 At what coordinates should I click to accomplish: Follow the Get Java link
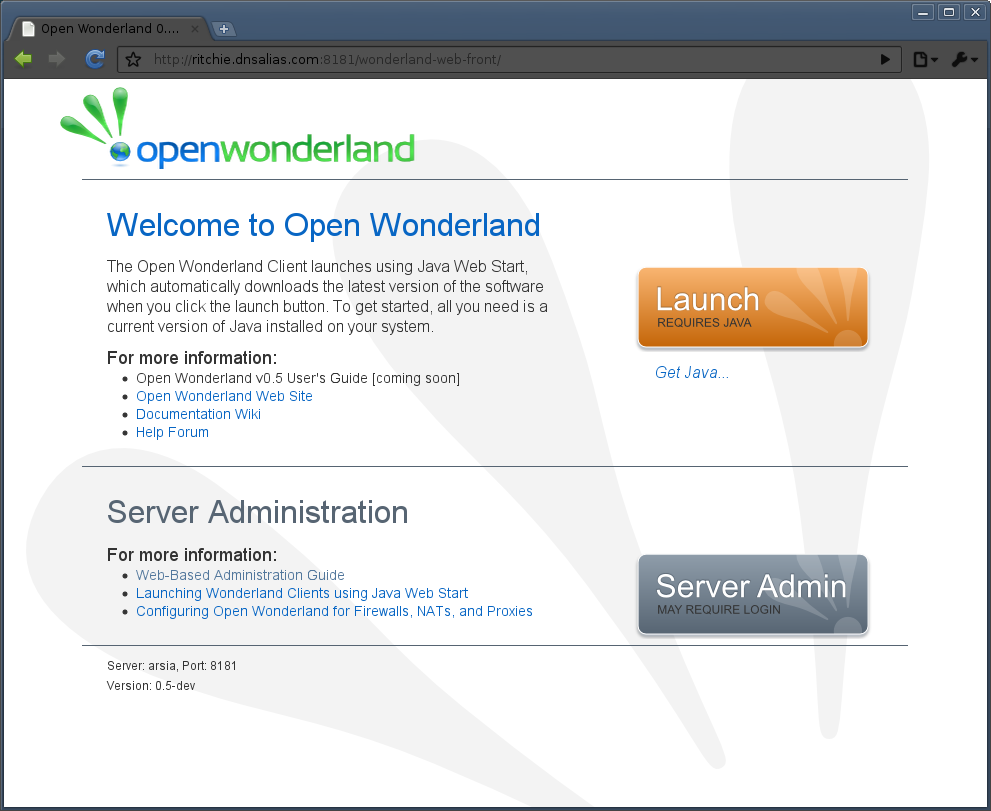[x=691, y=372]
